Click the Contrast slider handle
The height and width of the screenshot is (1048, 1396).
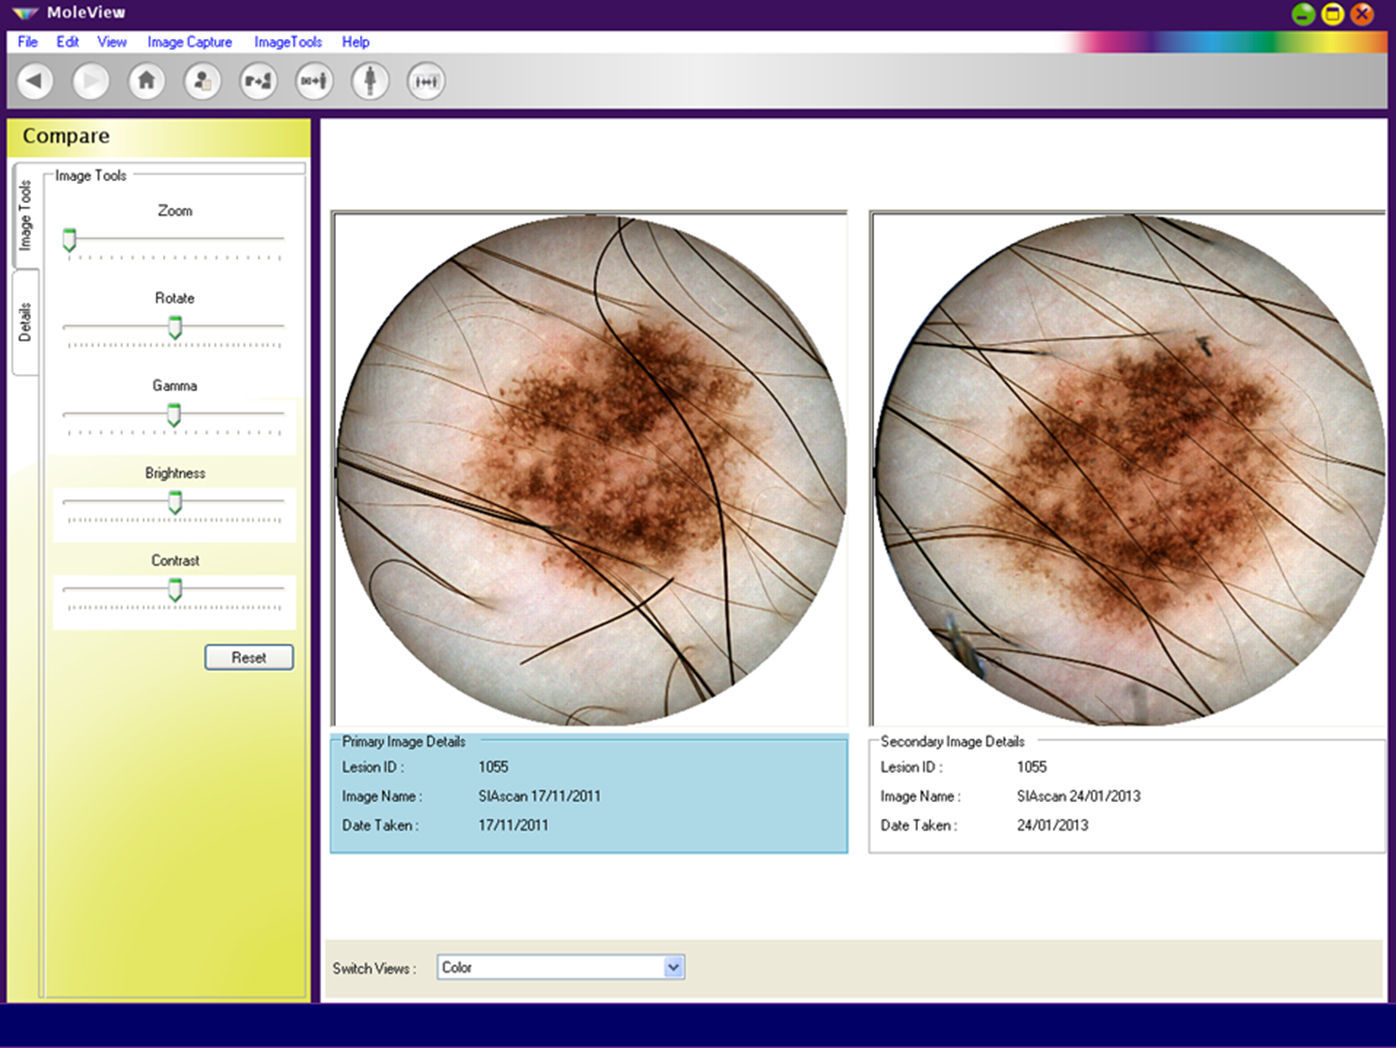(175, 590)
